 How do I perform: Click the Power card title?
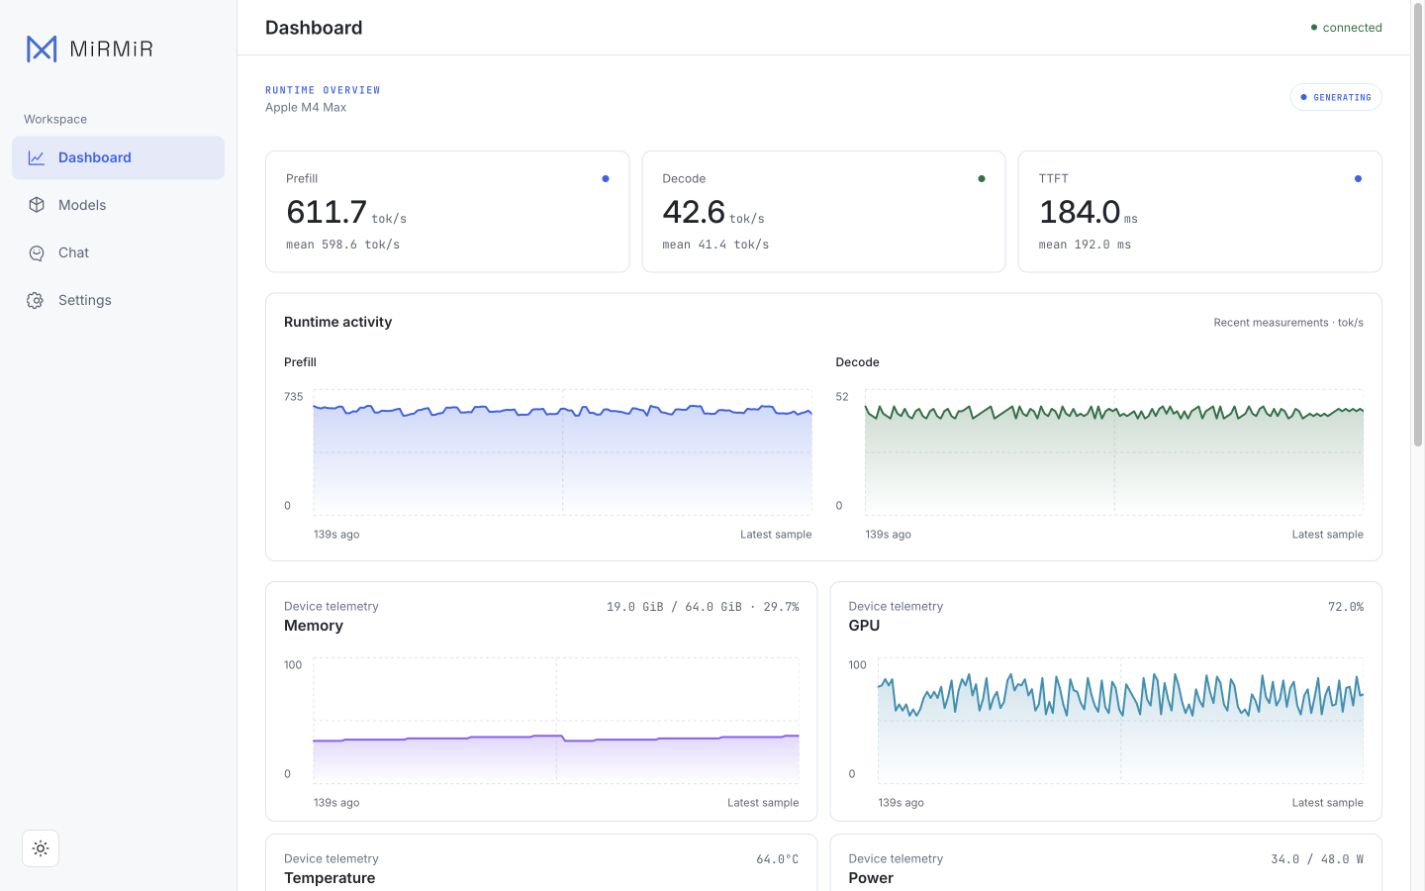click(871, 878)
